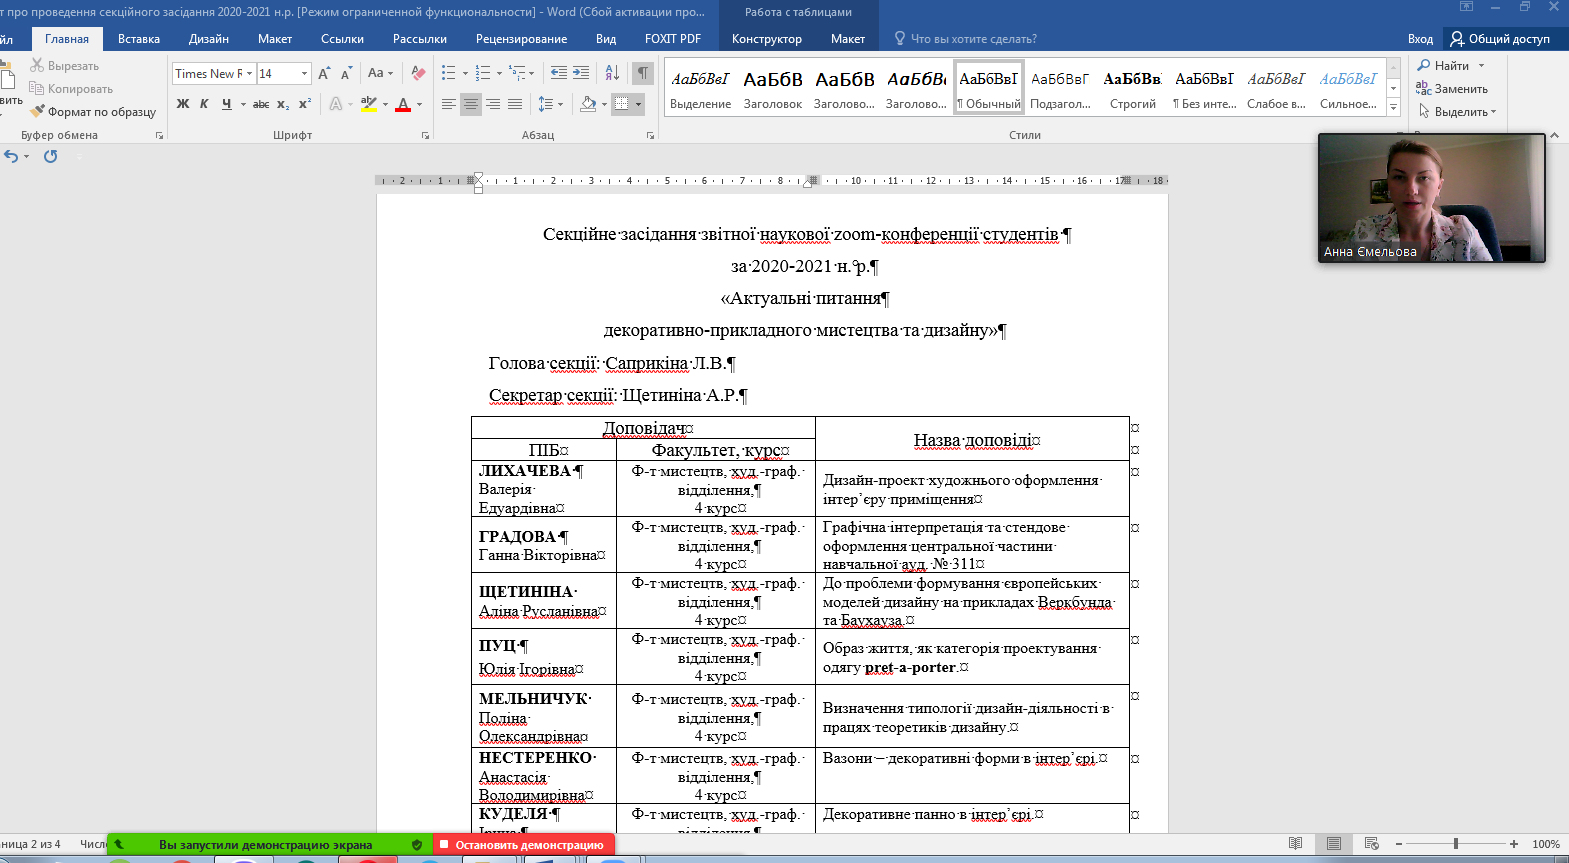The width and height of the screenshot is (1569, 863).
Task: Increase paragraph indent
Action: 581,73
